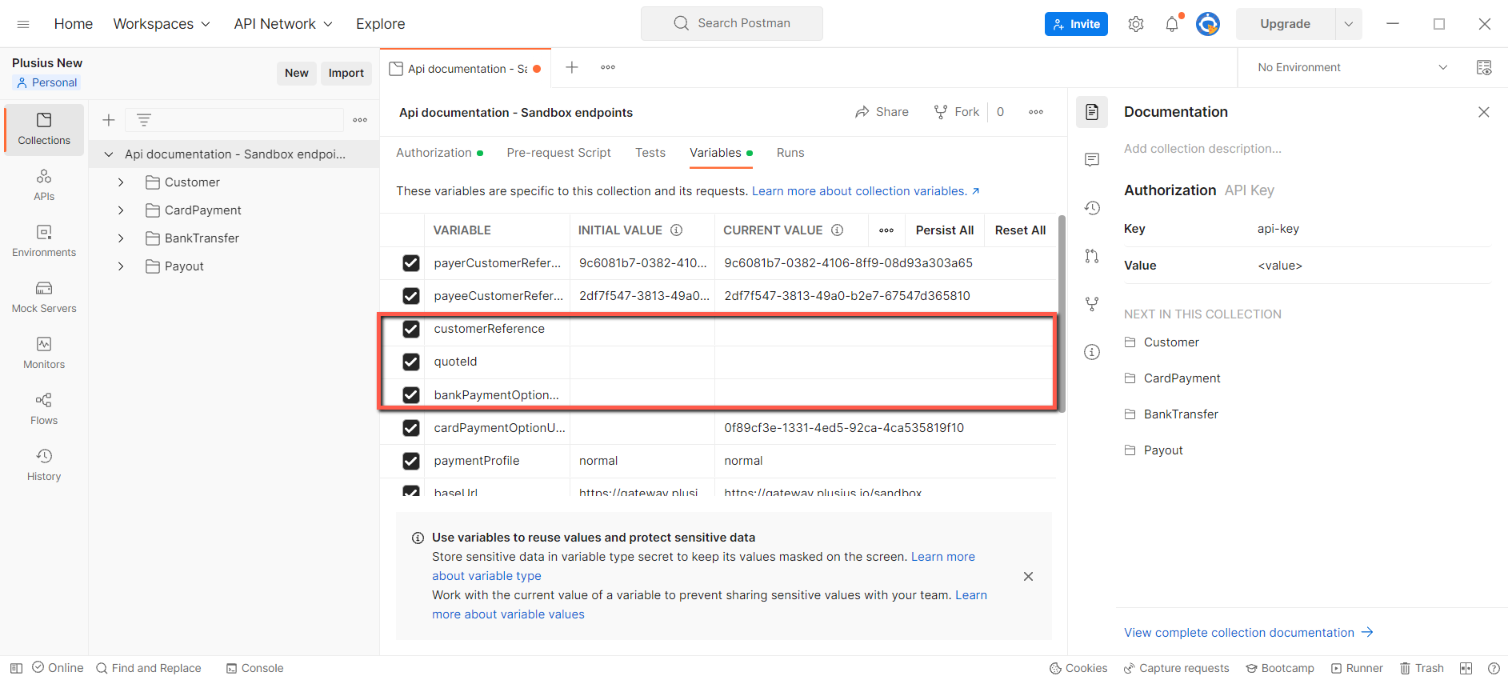Open the hamburger main menu

click(x=23, y=24)
